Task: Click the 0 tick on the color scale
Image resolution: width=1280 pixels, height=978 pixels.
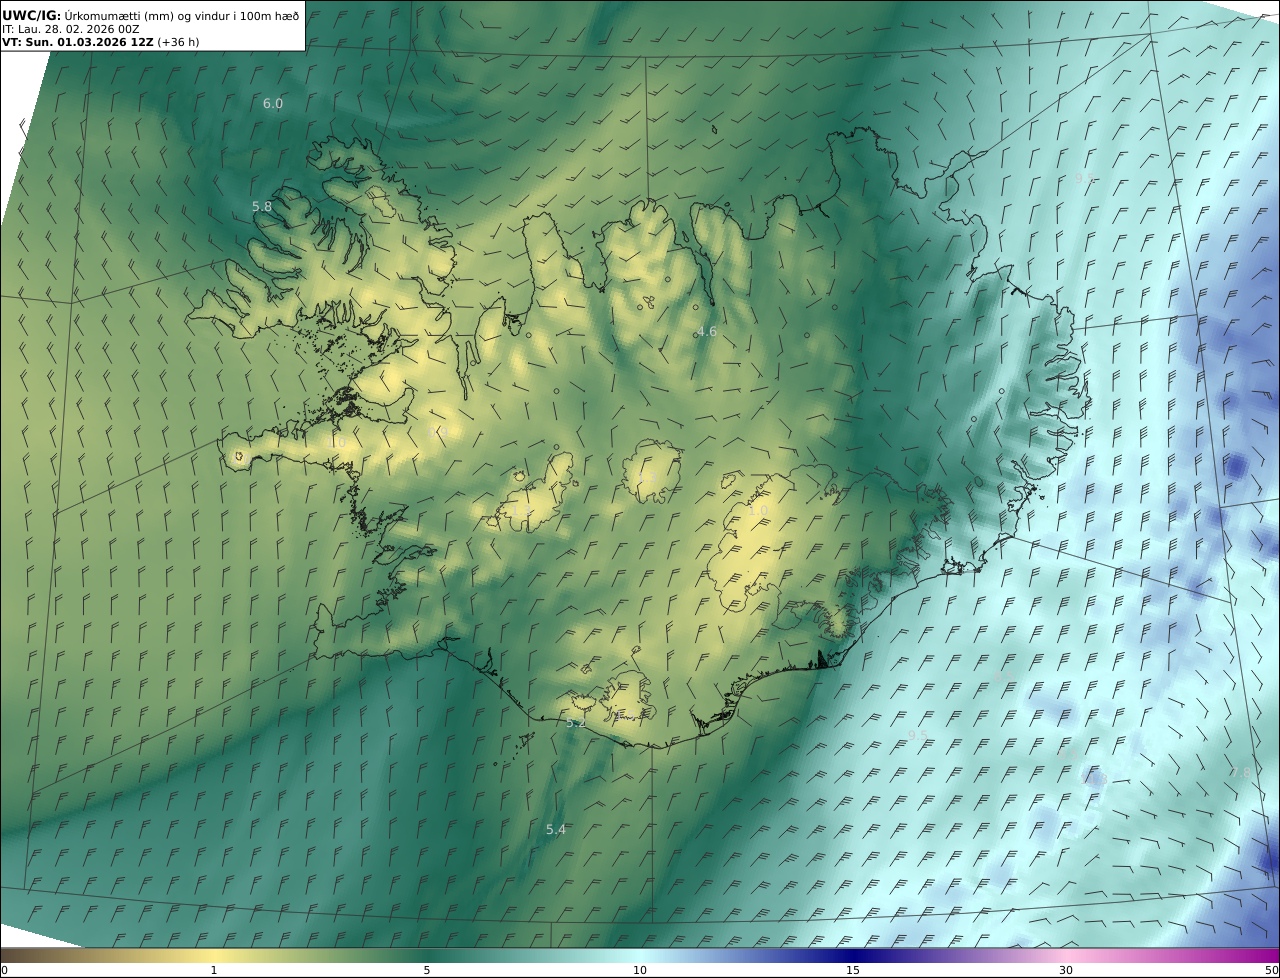Action: pos(4,970)
